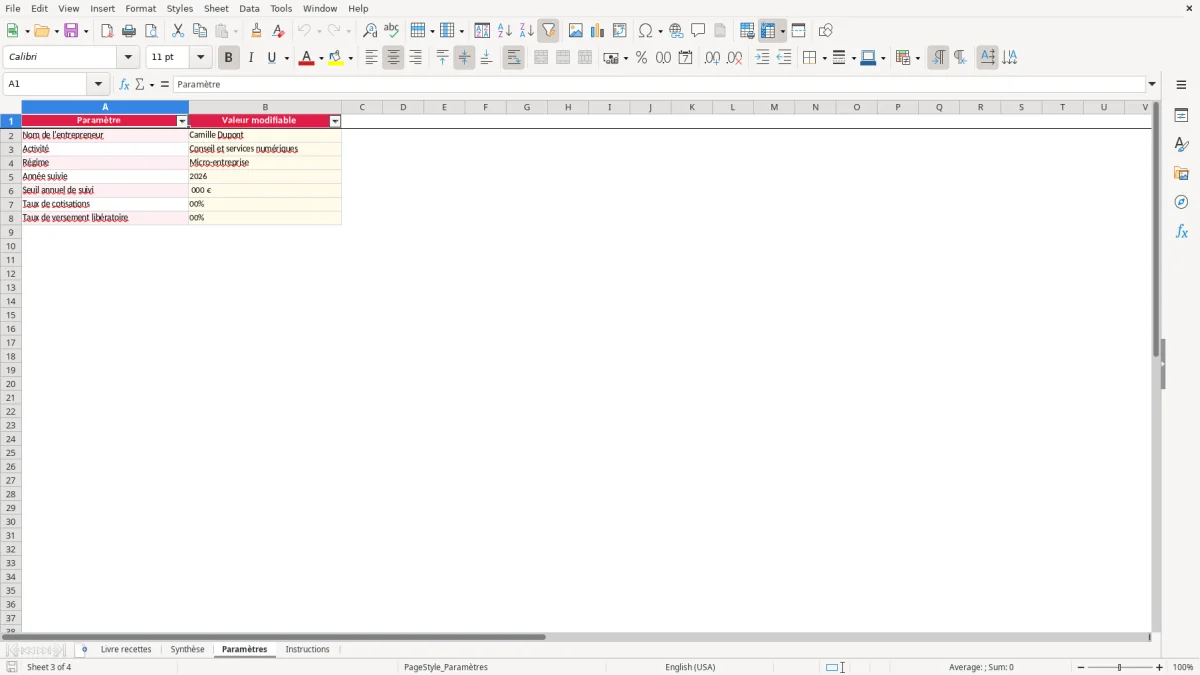1200x675 pixels.
Task: Click the Save document icon
Action: point(71,31)
